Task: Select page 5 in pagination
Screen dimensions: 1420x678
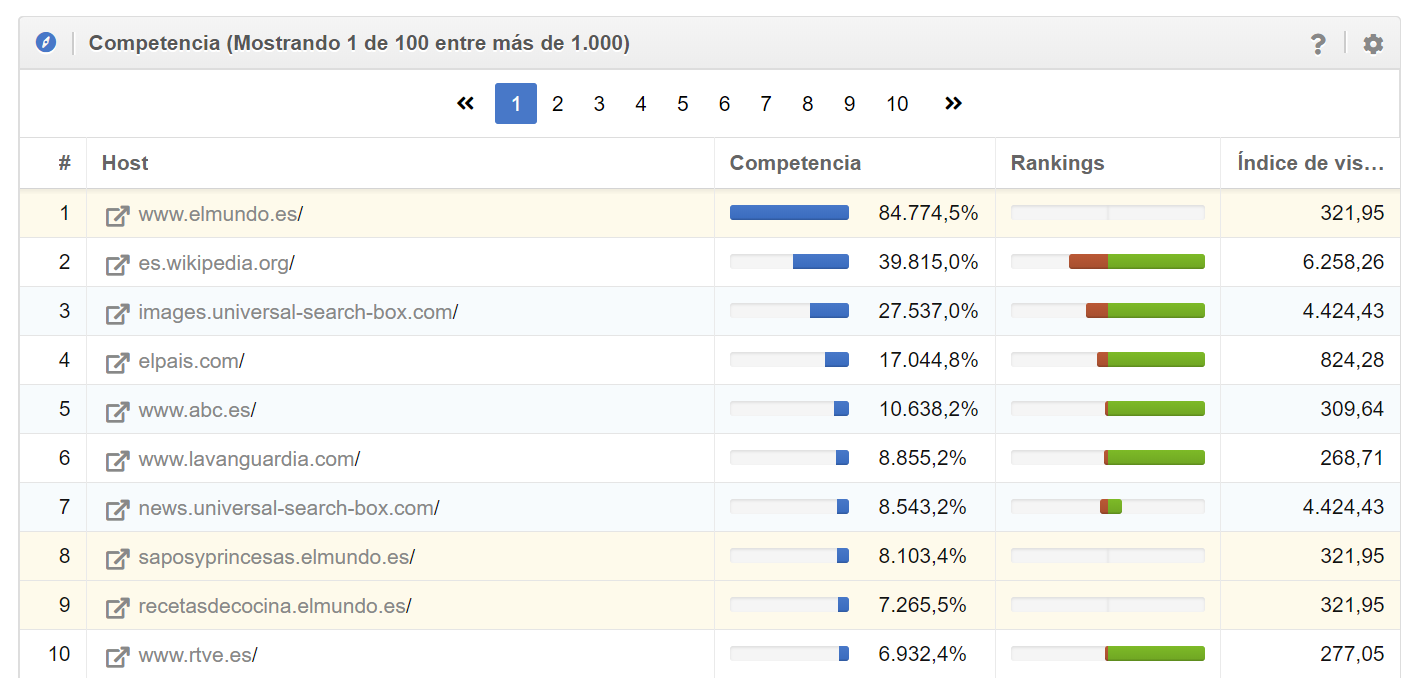Action: [682, 104]
